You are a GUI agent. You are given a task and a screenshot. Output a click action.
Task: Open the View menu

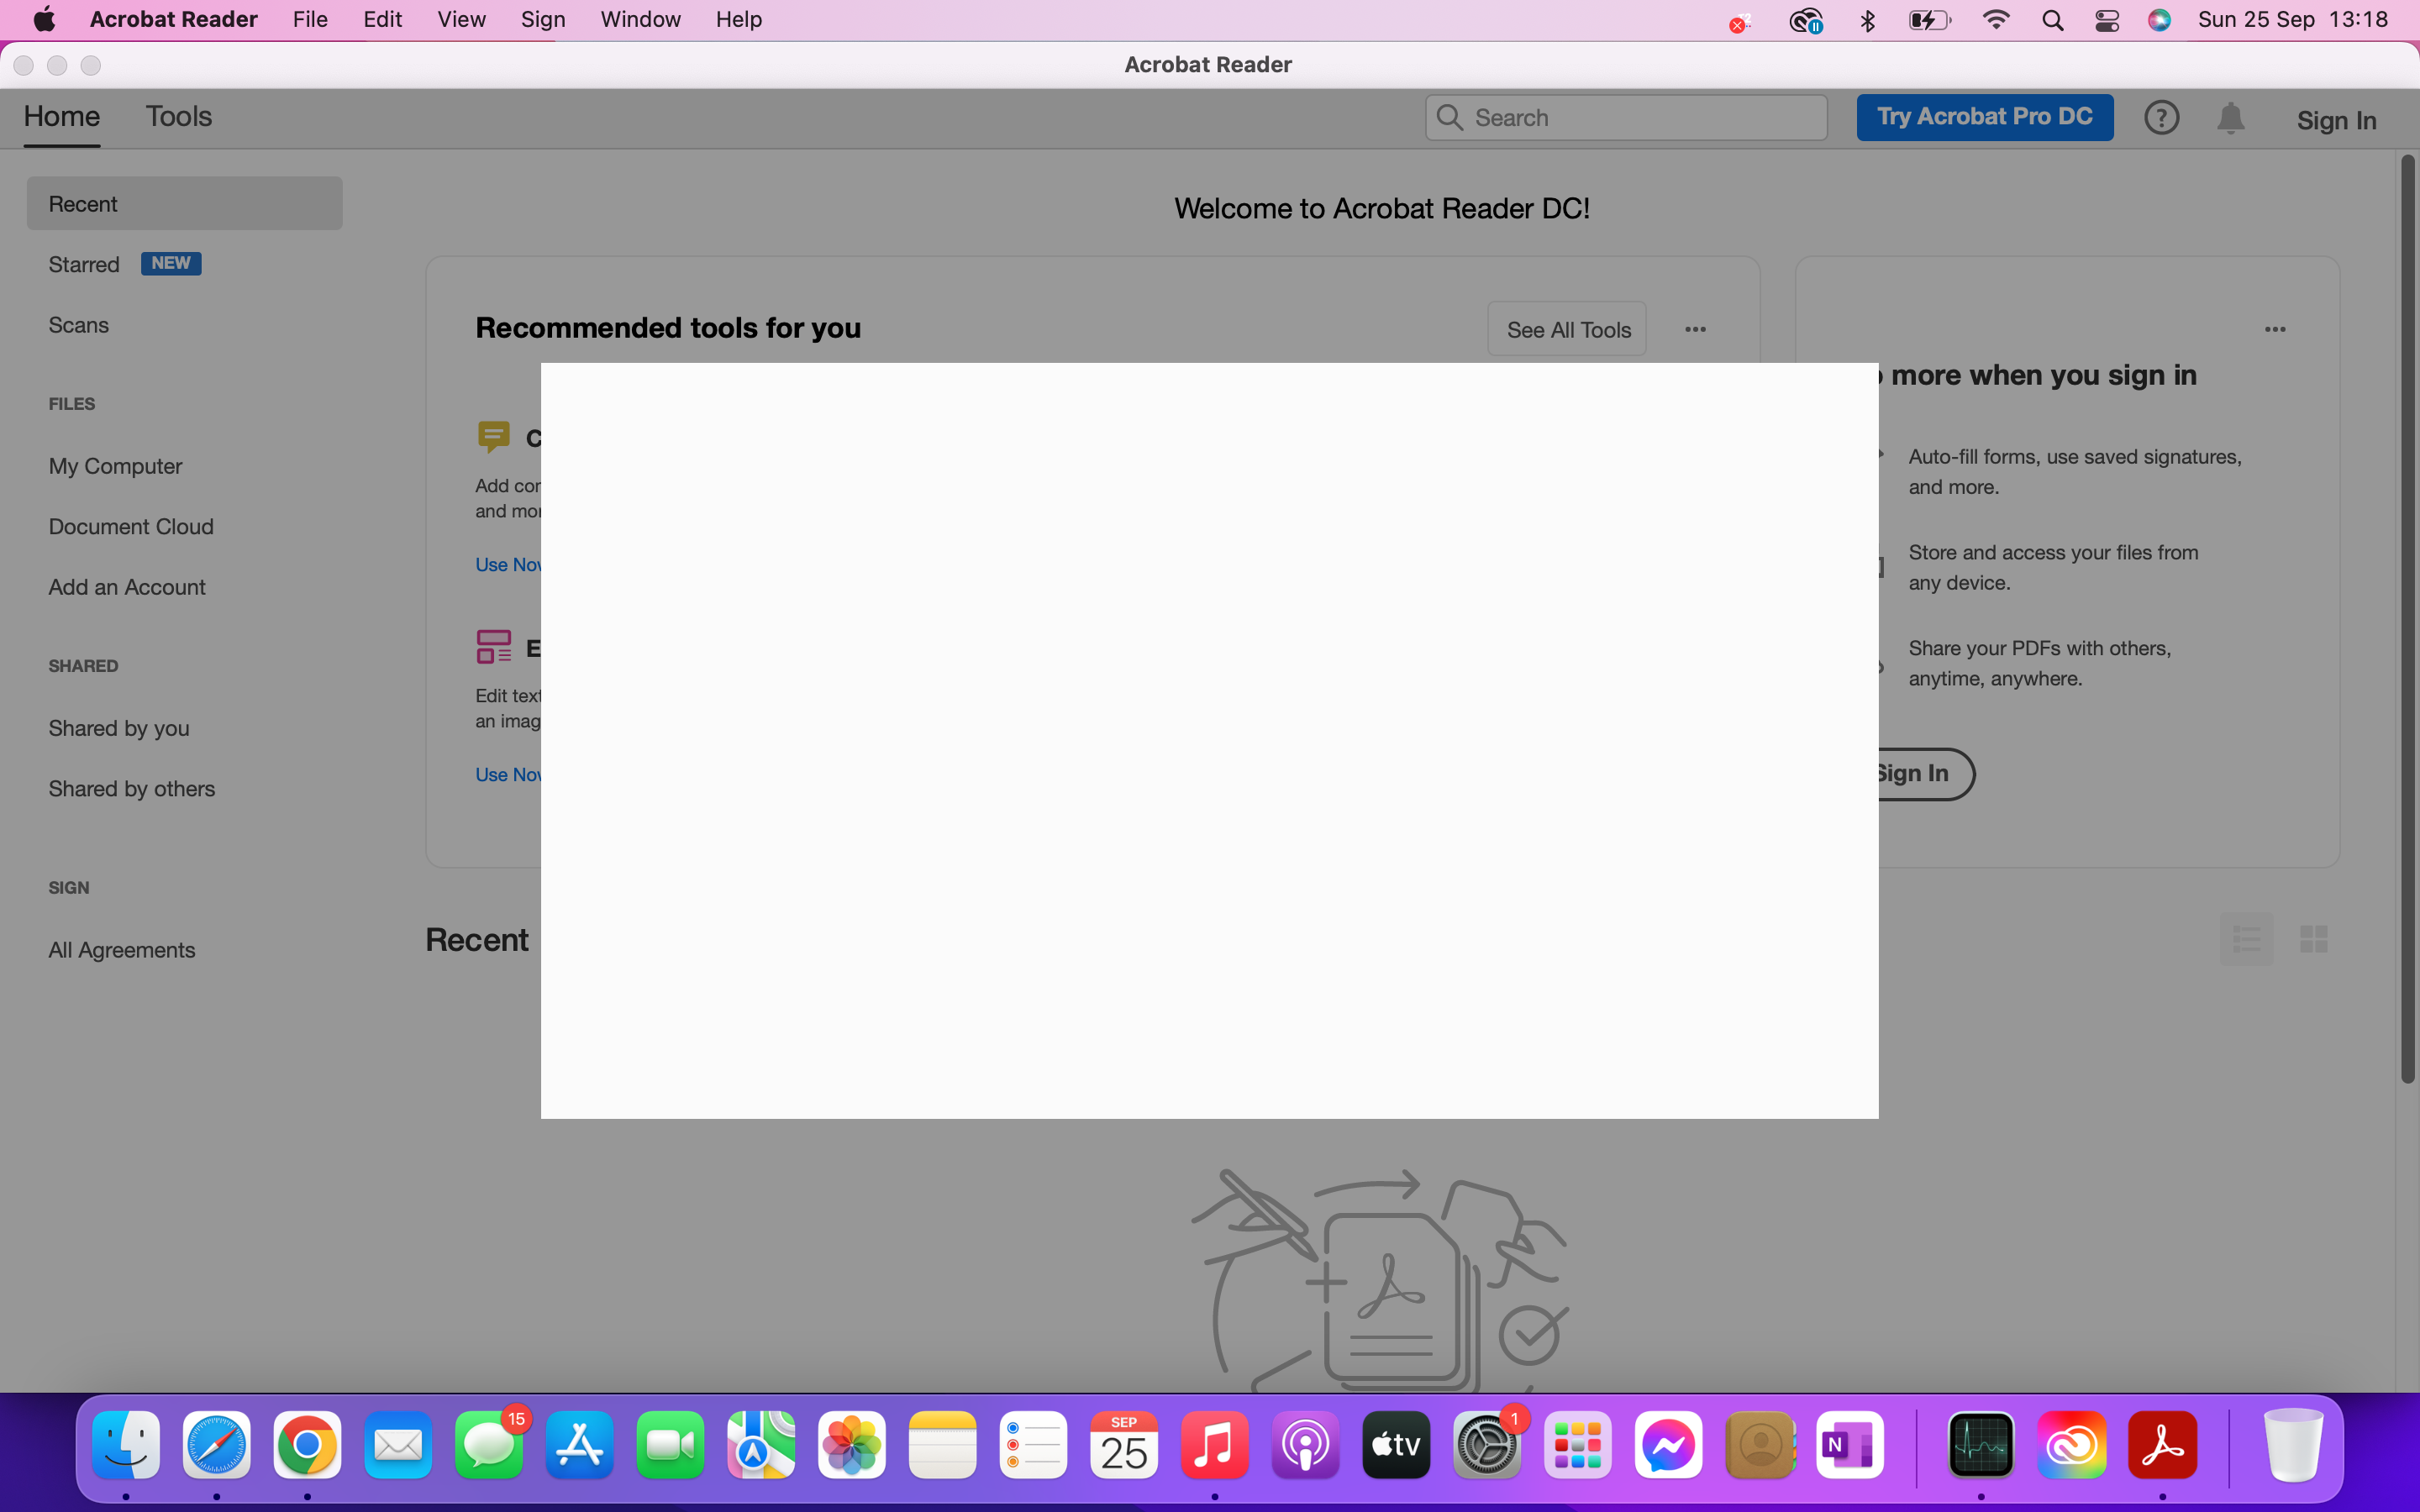pyautogui.click(x=461, y=20)
